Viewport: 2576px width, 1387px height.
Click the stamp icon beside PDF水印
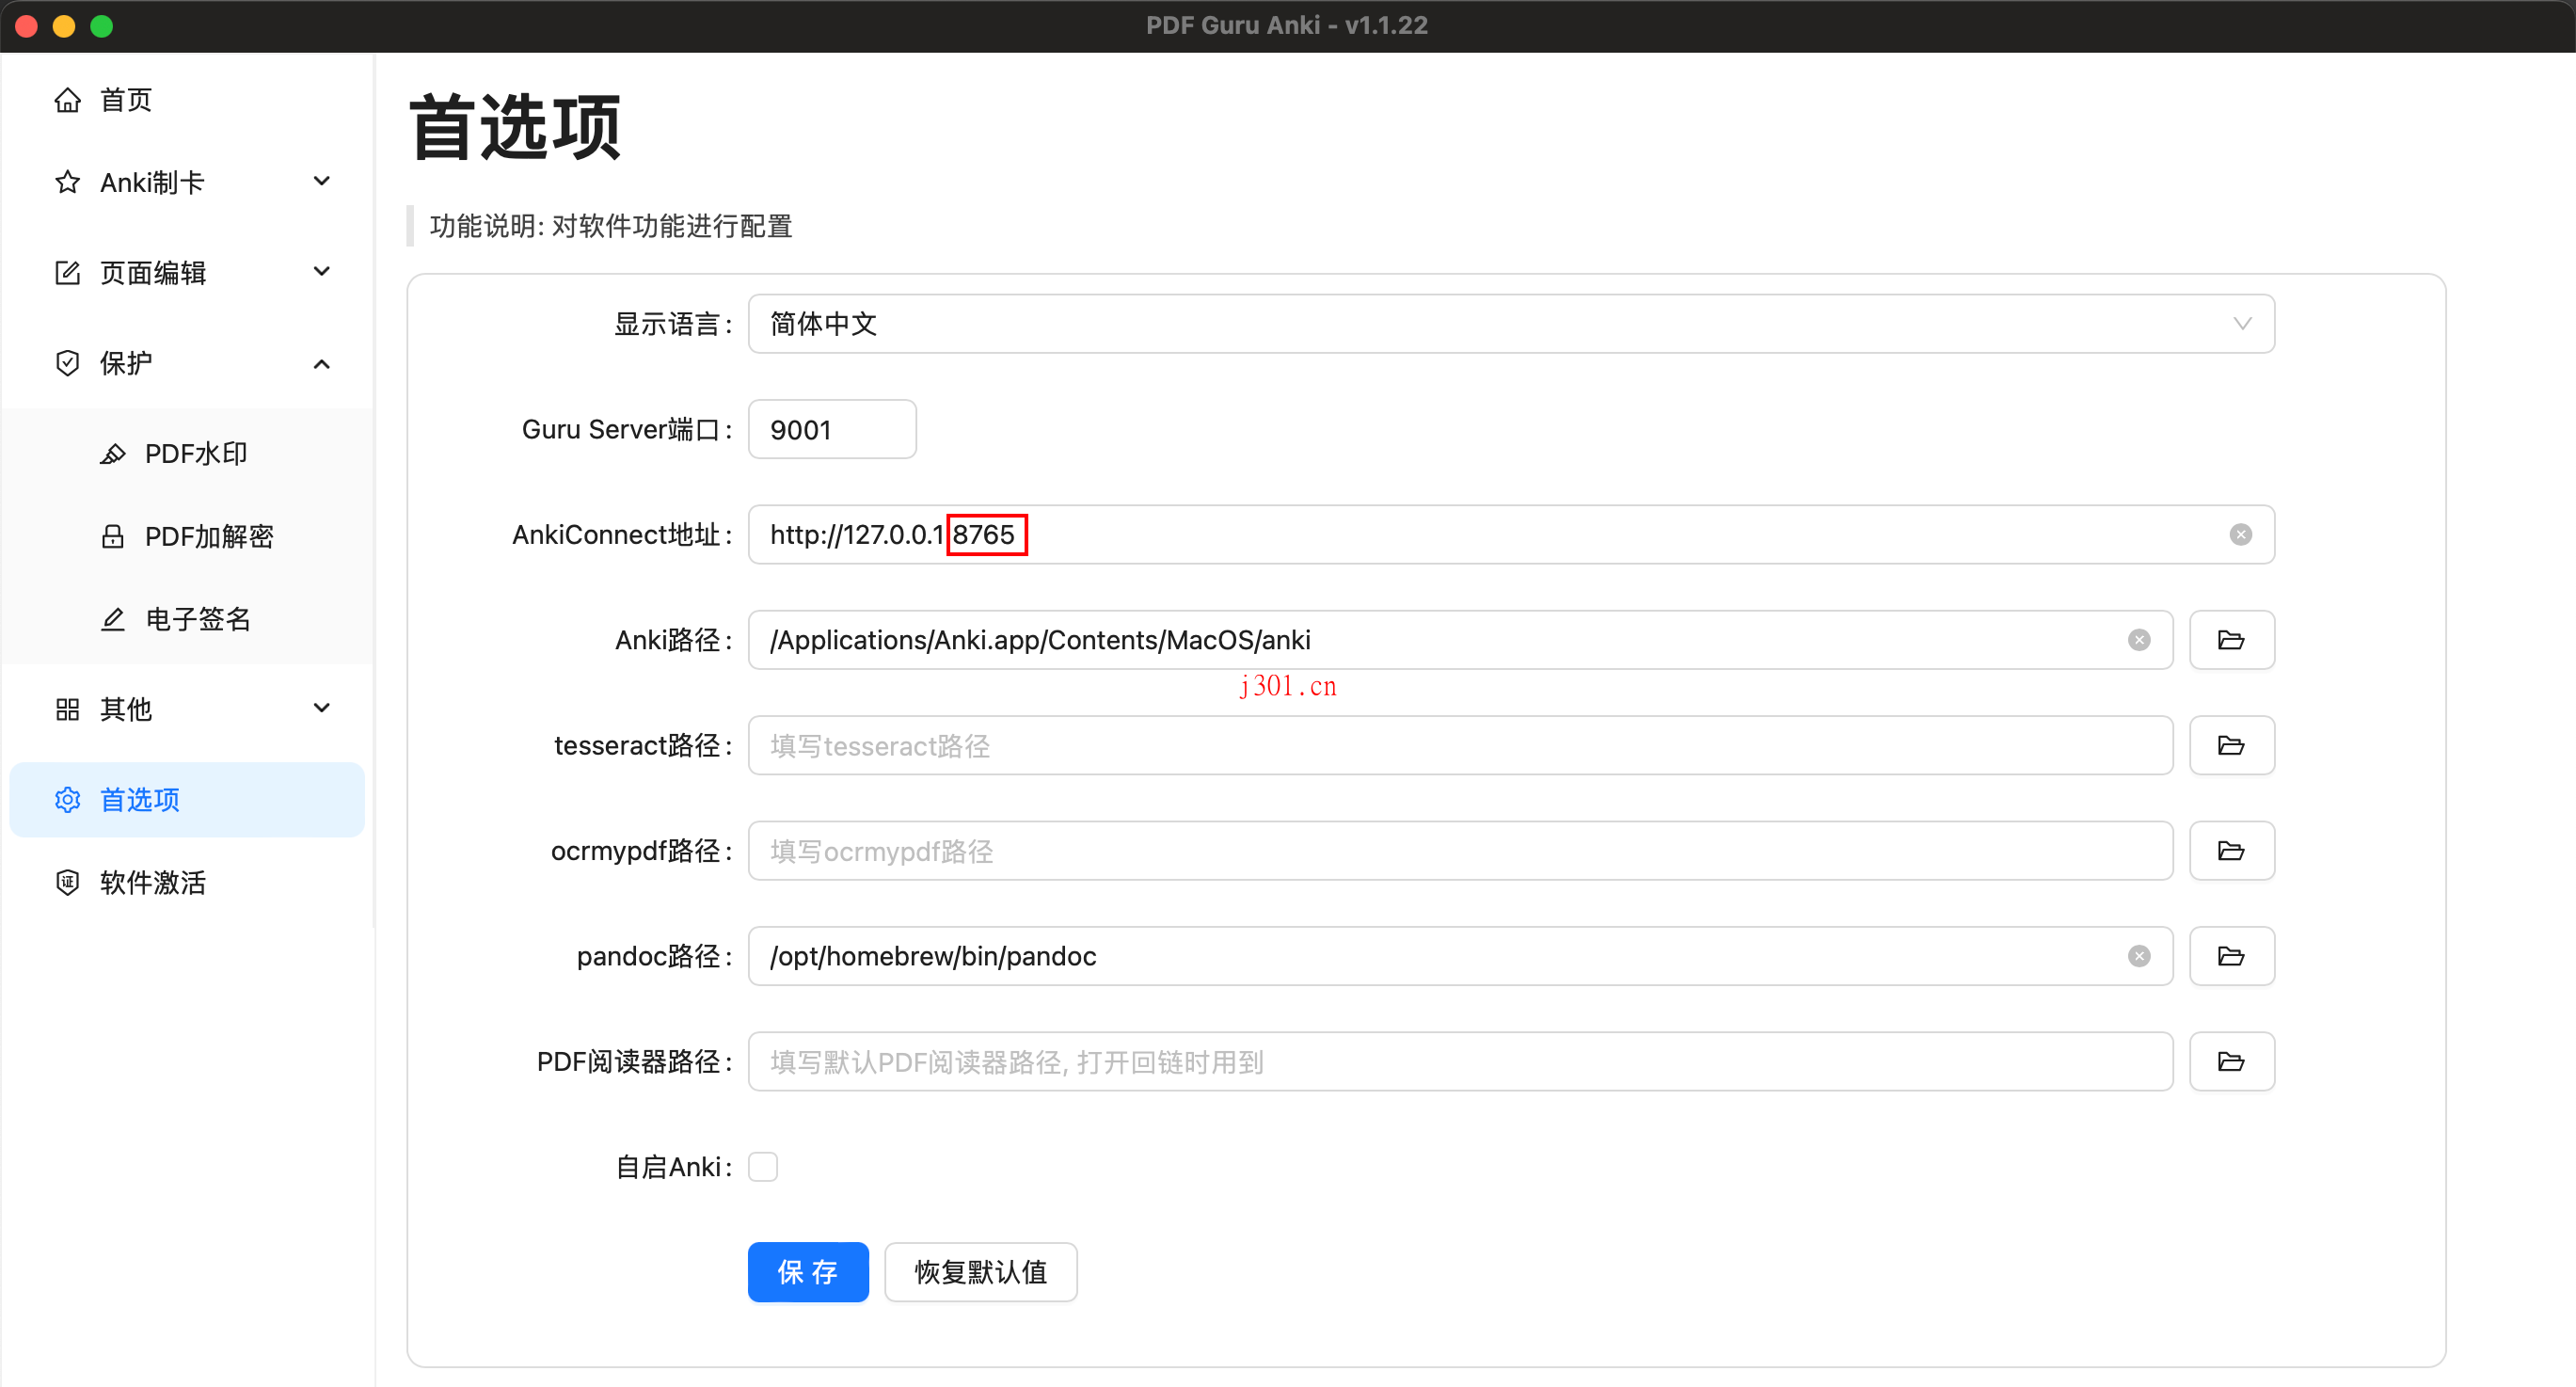(113, 454)
